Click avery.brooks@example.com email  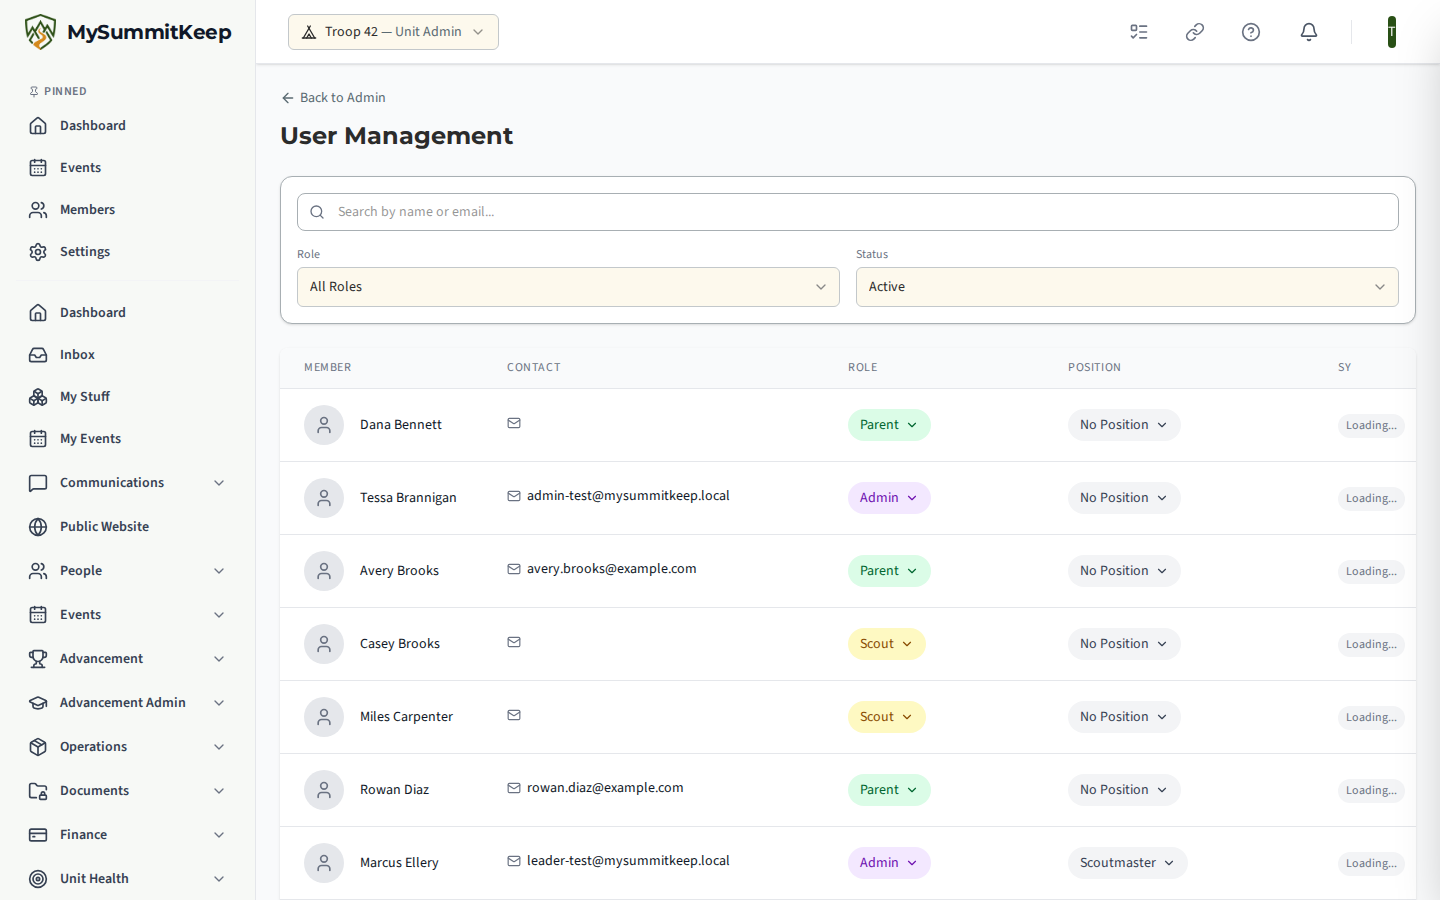click(x=611, y=569)
